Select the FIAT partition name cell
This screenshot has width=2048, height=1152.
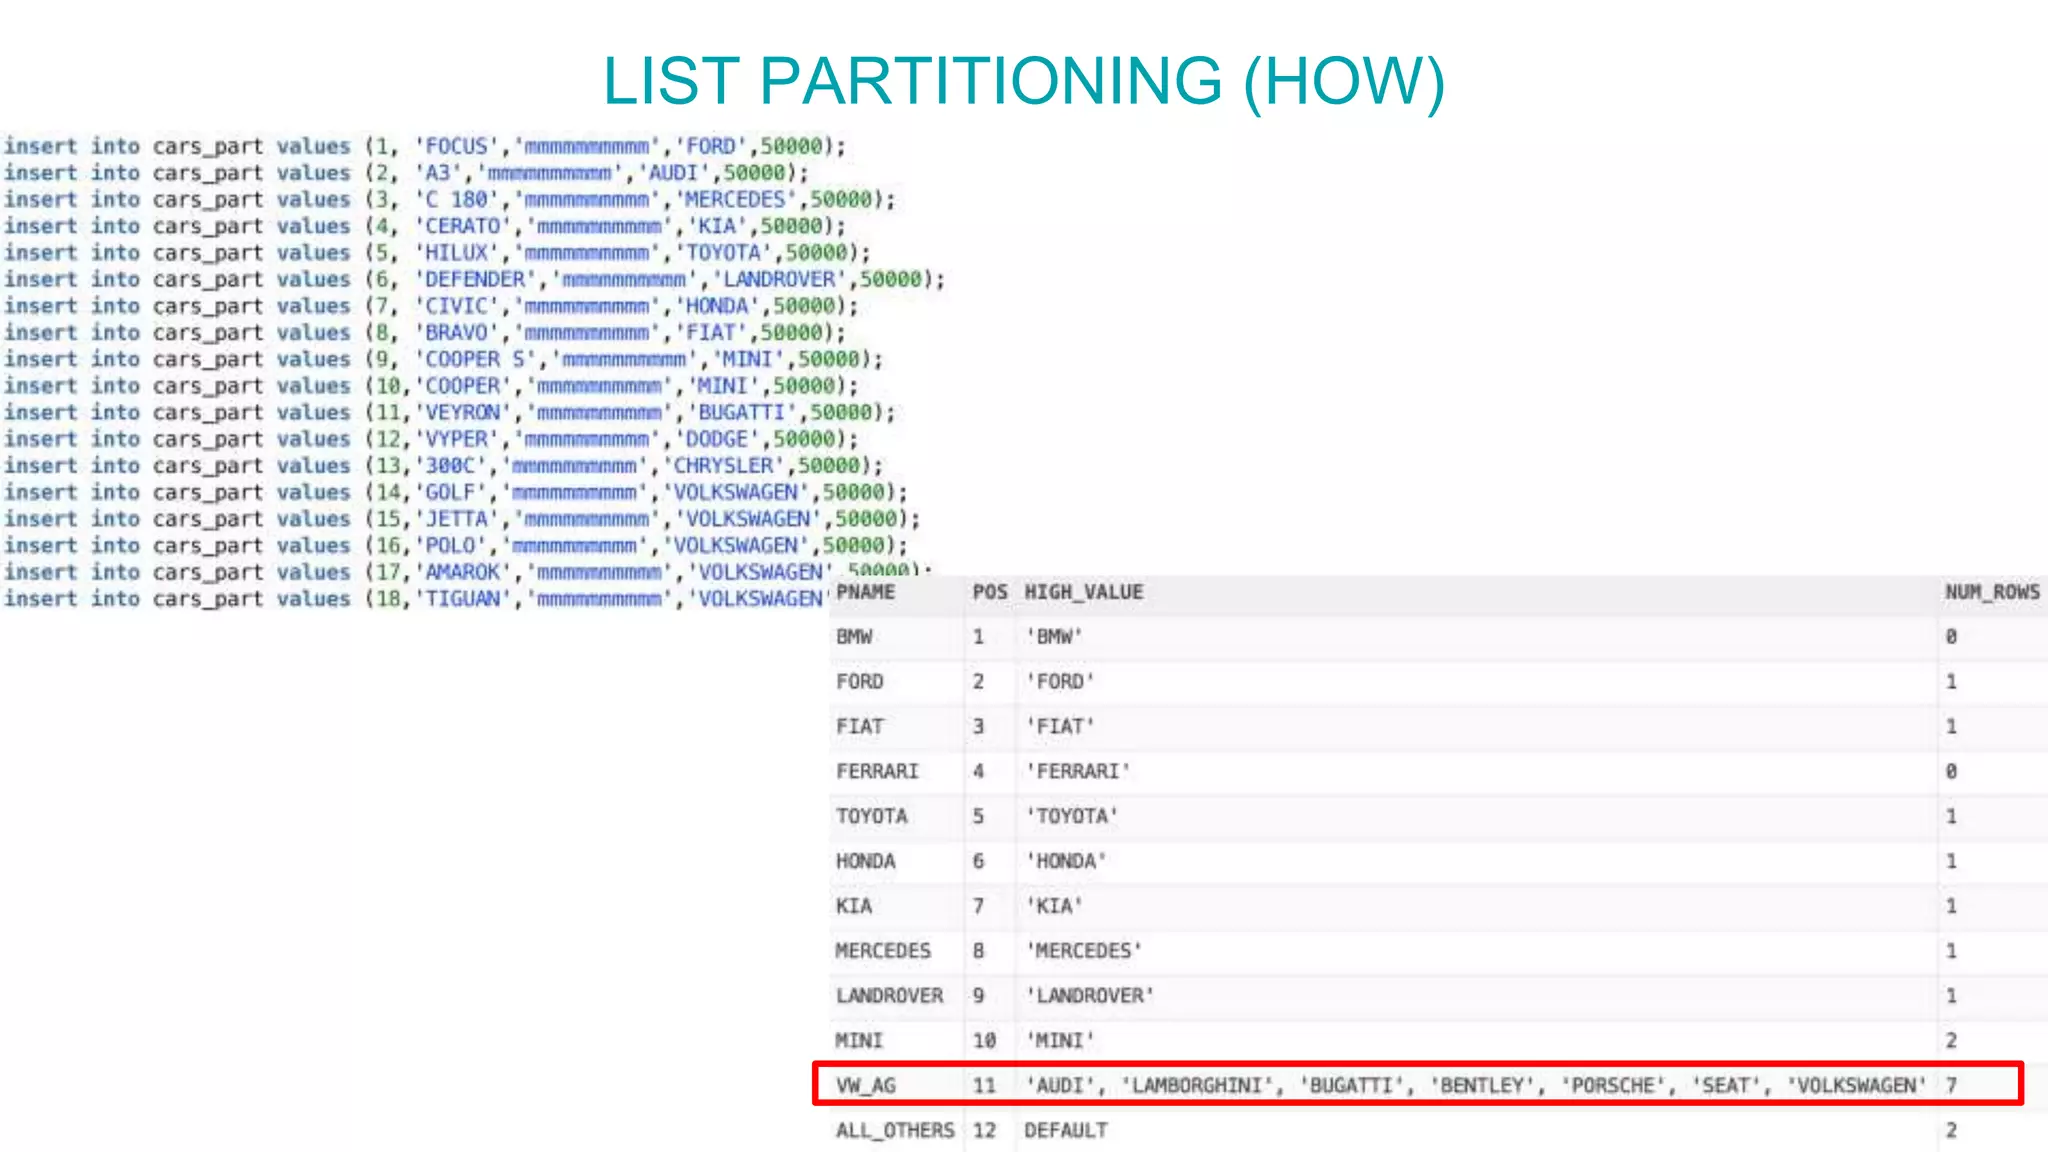[x=860, y=727]
